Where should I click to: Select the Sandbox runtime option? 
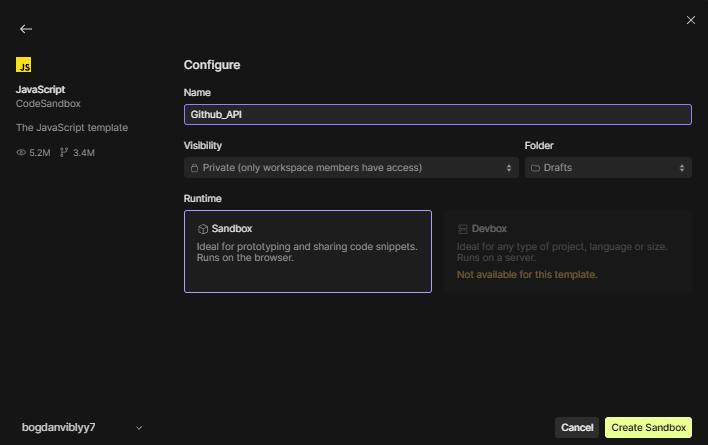pos(307,251)
